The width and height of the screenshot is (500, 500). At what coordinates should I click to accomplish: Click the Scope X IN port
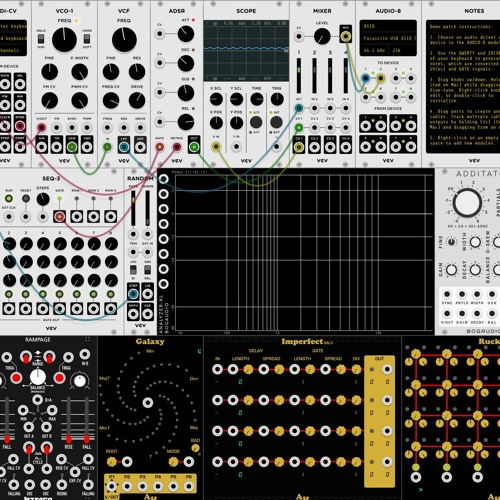(x=216, y=146)
